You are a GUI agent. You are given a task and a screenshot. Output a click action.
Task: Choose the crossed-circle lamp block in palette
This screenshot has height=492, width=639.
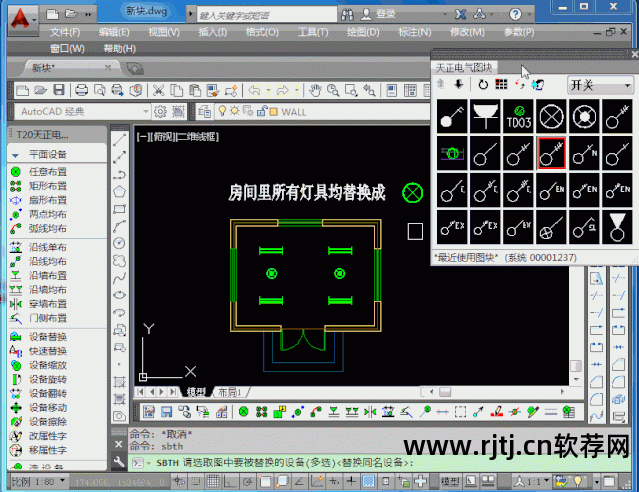pyautogui.click(x=551, y=116)
